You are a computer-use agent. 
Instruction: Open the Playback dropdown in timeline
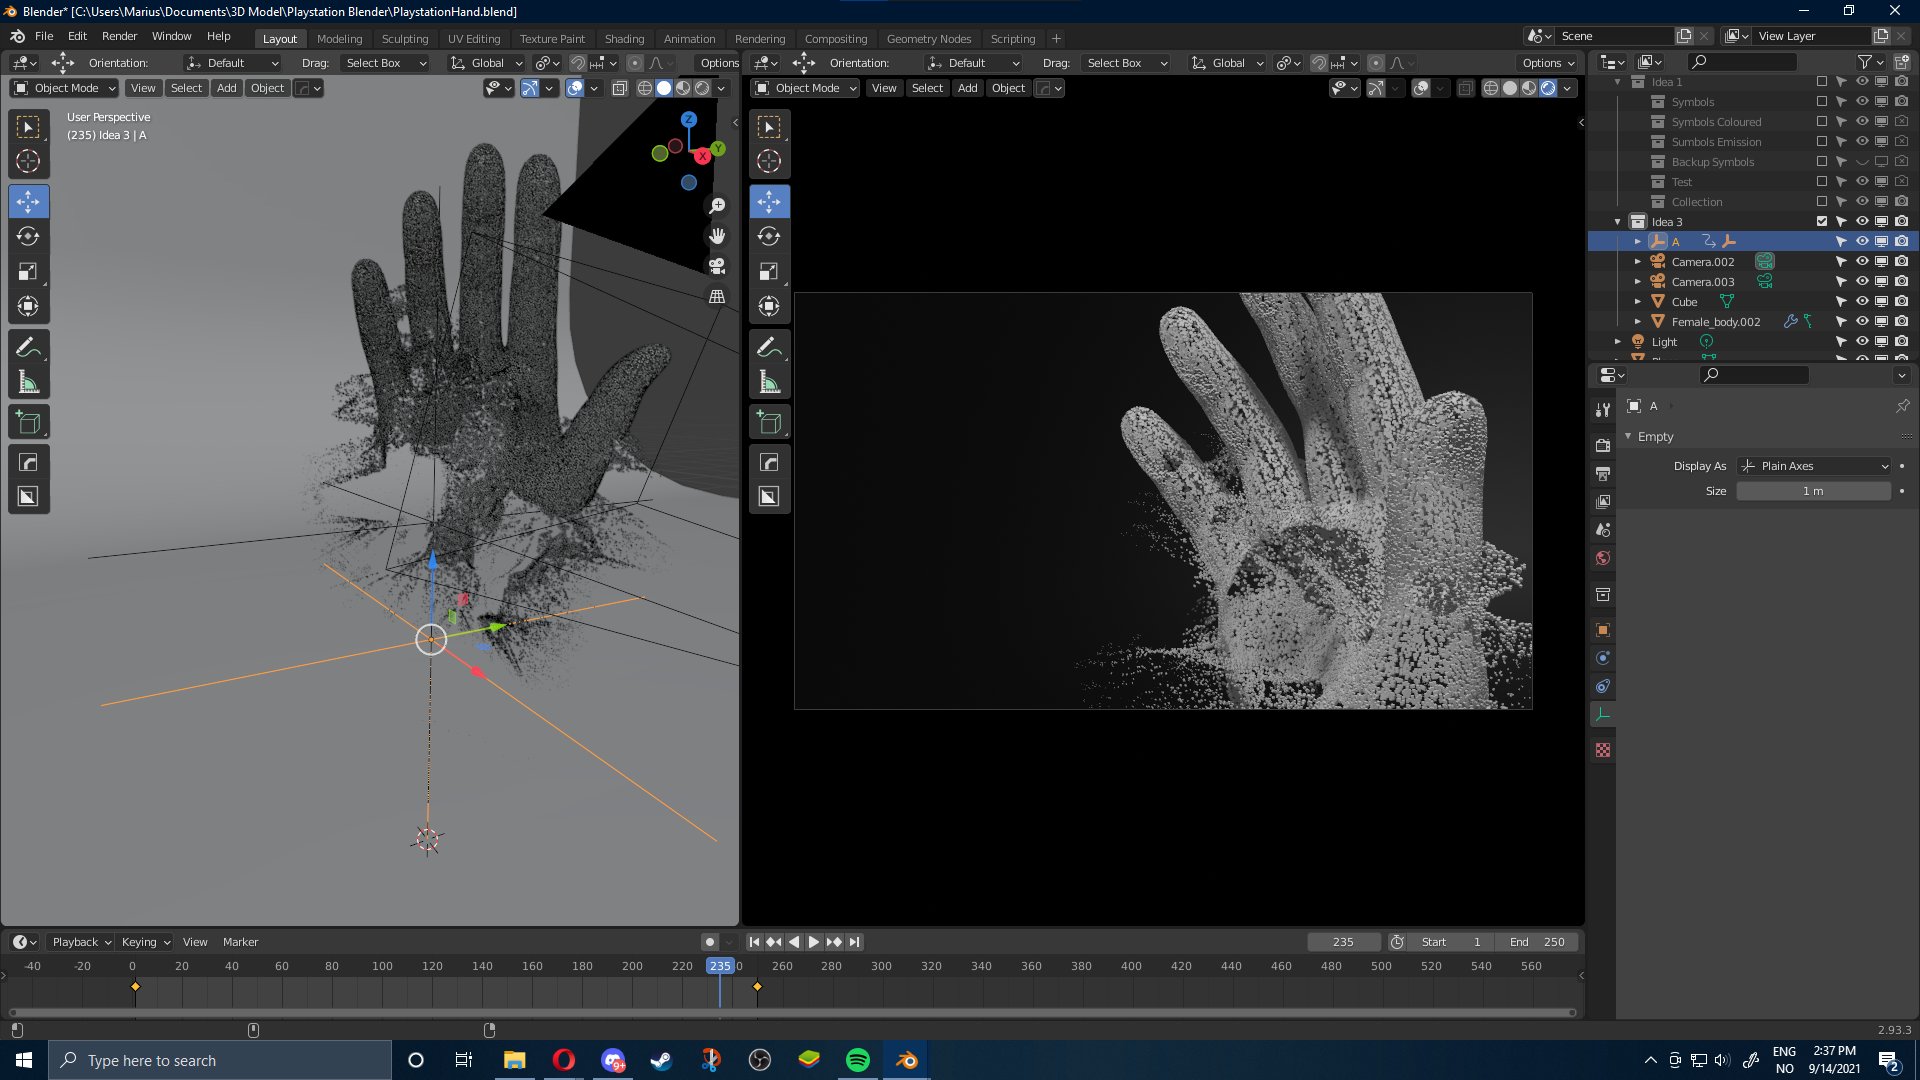pyautogui.click(x=81, y=942)
